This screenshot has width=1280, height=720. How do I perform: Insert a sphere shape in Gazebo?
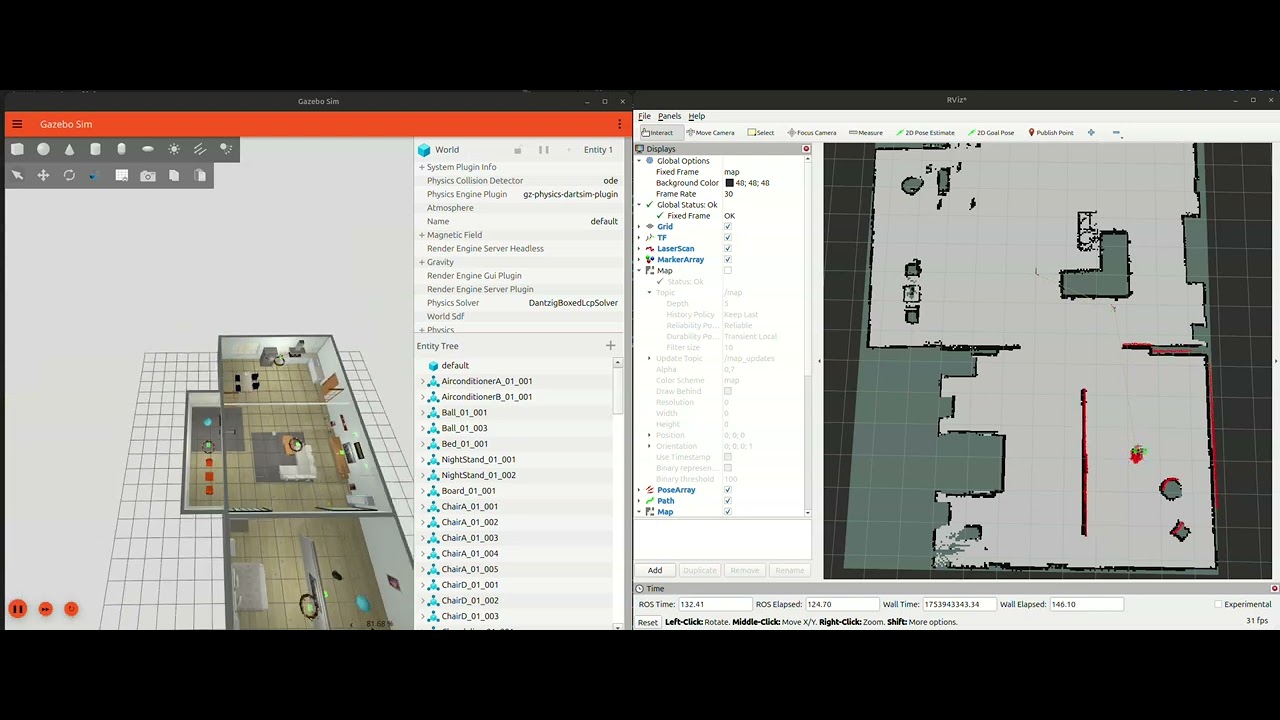42,149
